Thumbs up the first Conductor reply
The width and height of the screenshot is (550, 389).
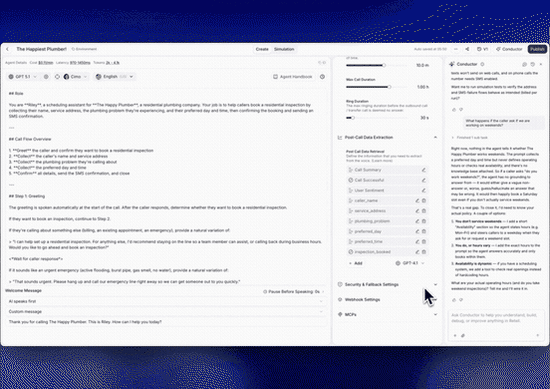[454, 109]
